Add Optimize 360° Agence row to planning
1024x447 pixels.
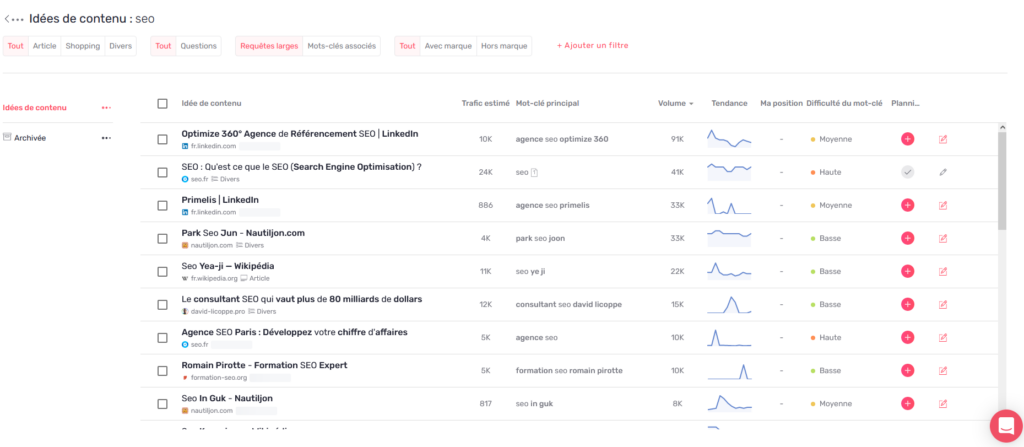(x=907, y=139)
